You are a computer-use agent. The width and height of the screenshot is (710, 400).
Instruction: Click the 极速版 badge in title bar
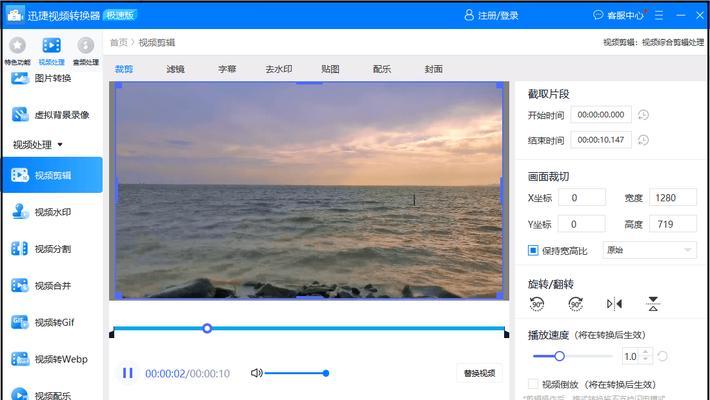click(120, 15)
